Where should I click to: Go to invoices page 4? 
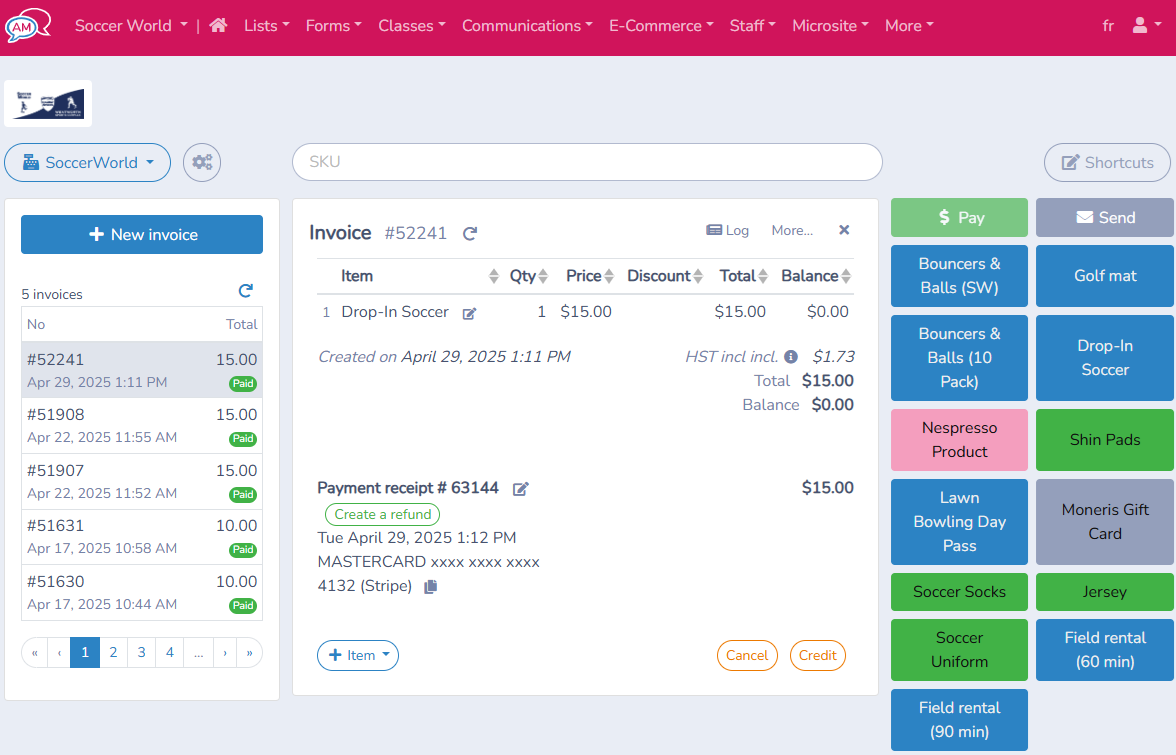click(x=170, y=652)
